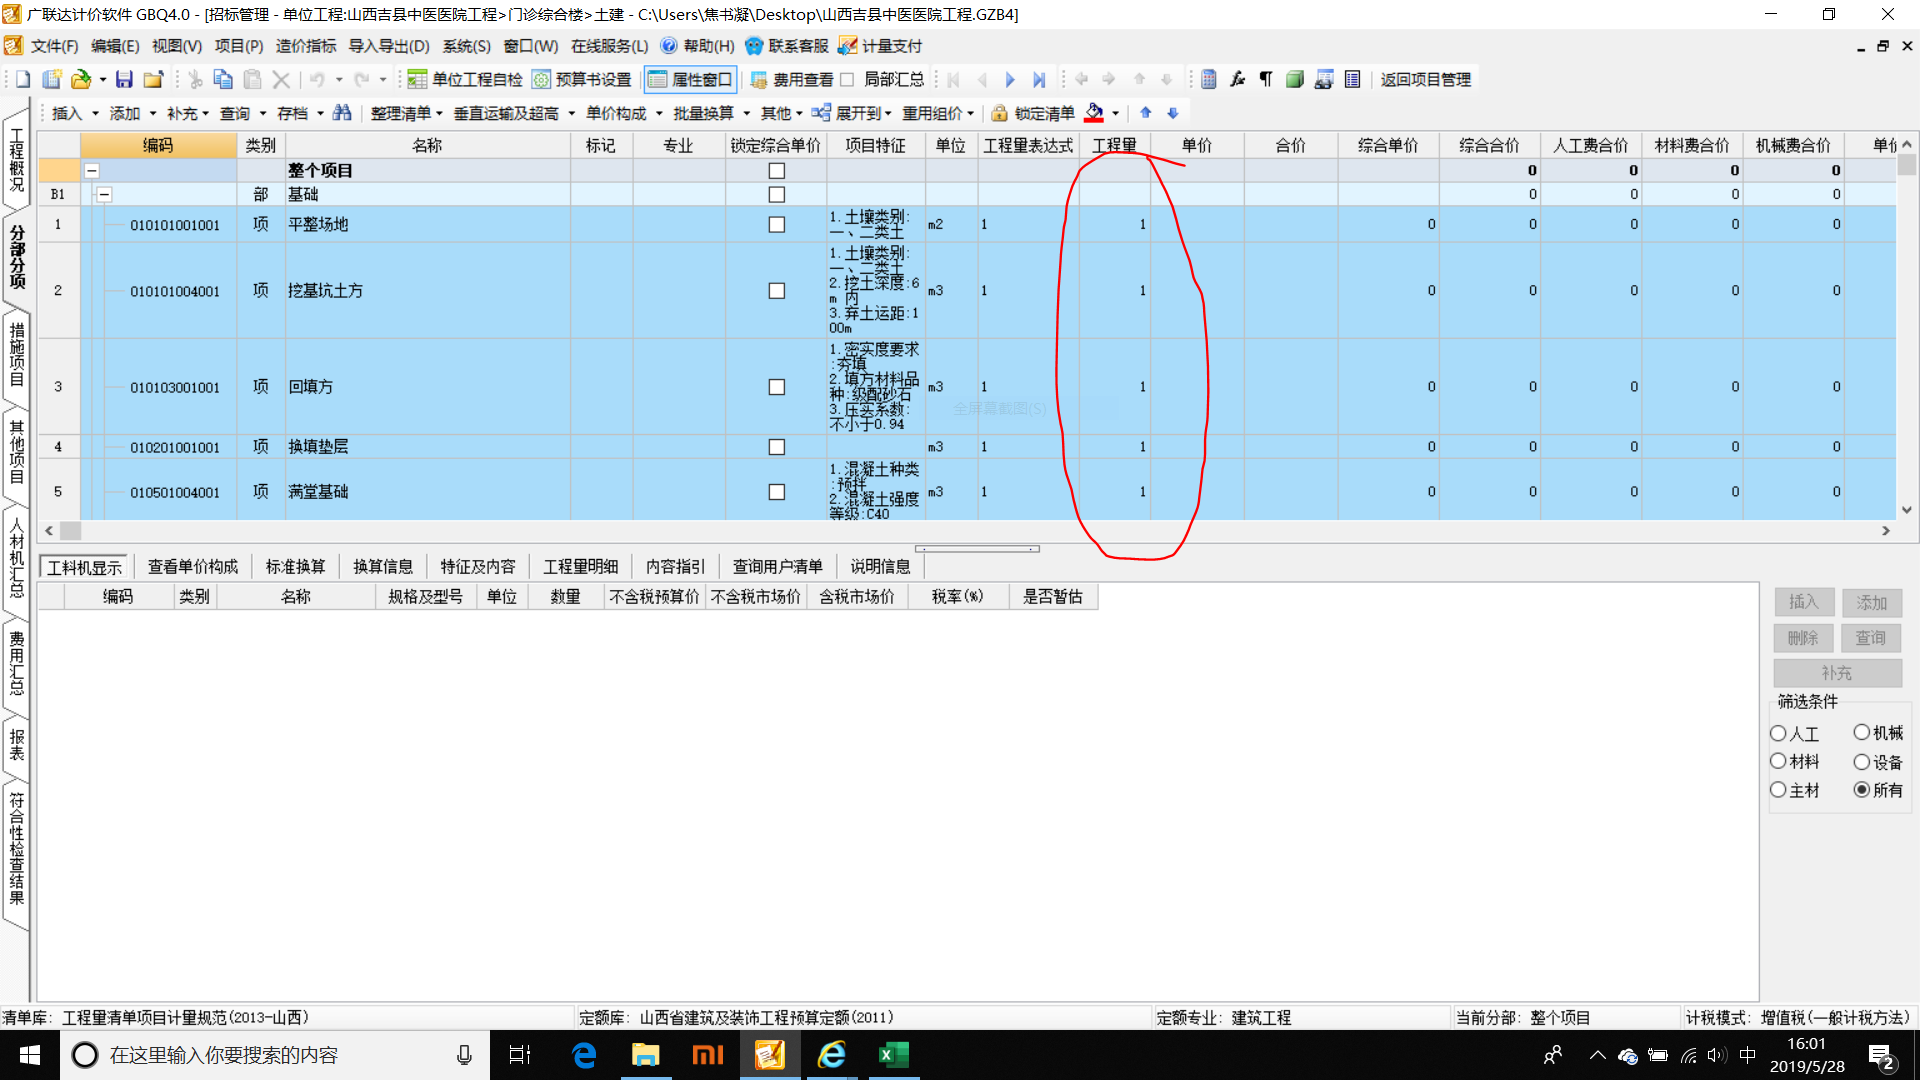Move item up with blue arrow

click(1146, 113)
